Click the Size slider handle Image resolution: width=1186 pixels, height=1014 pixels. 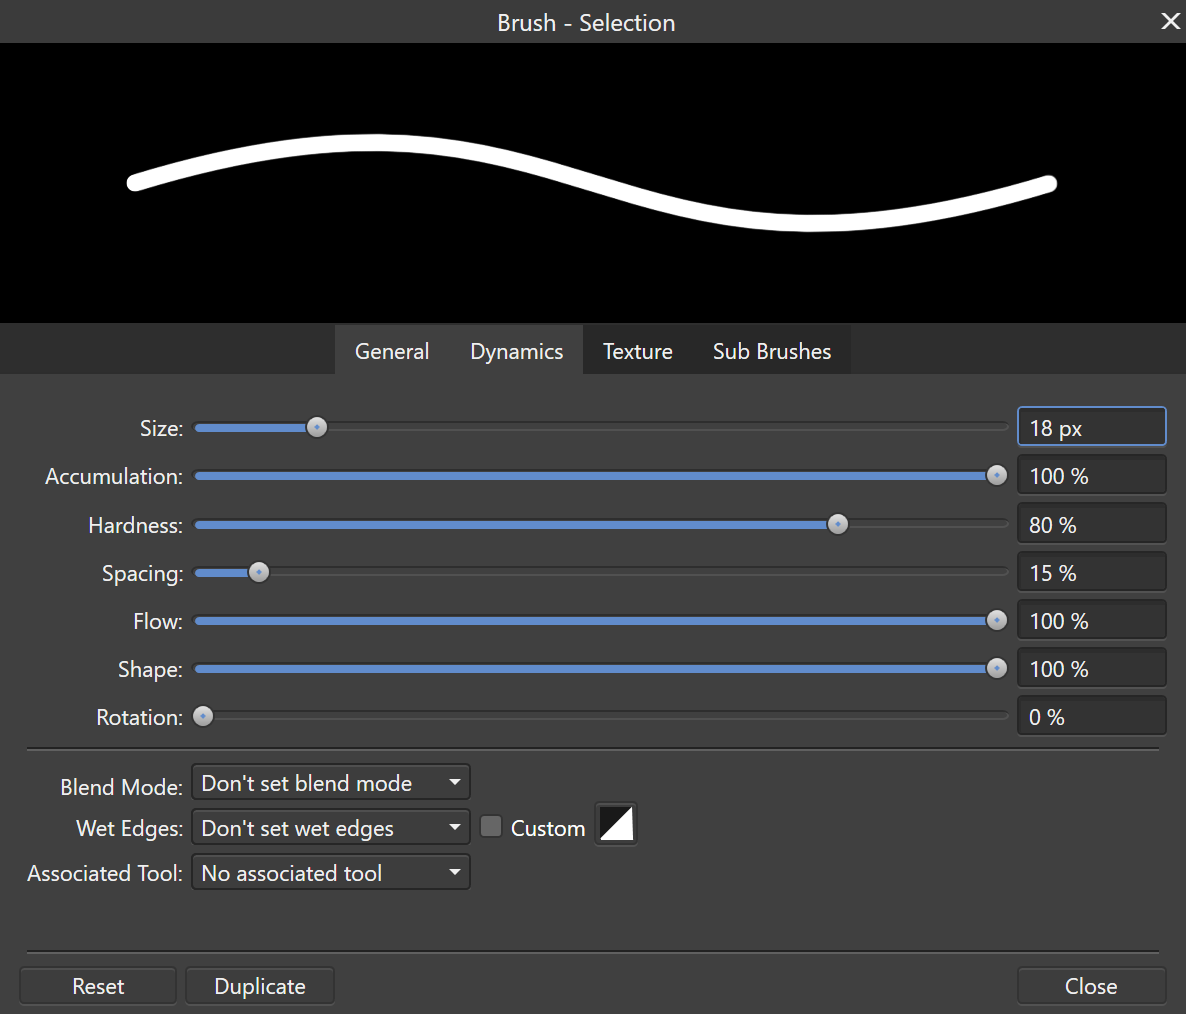(x=317, y=428)
